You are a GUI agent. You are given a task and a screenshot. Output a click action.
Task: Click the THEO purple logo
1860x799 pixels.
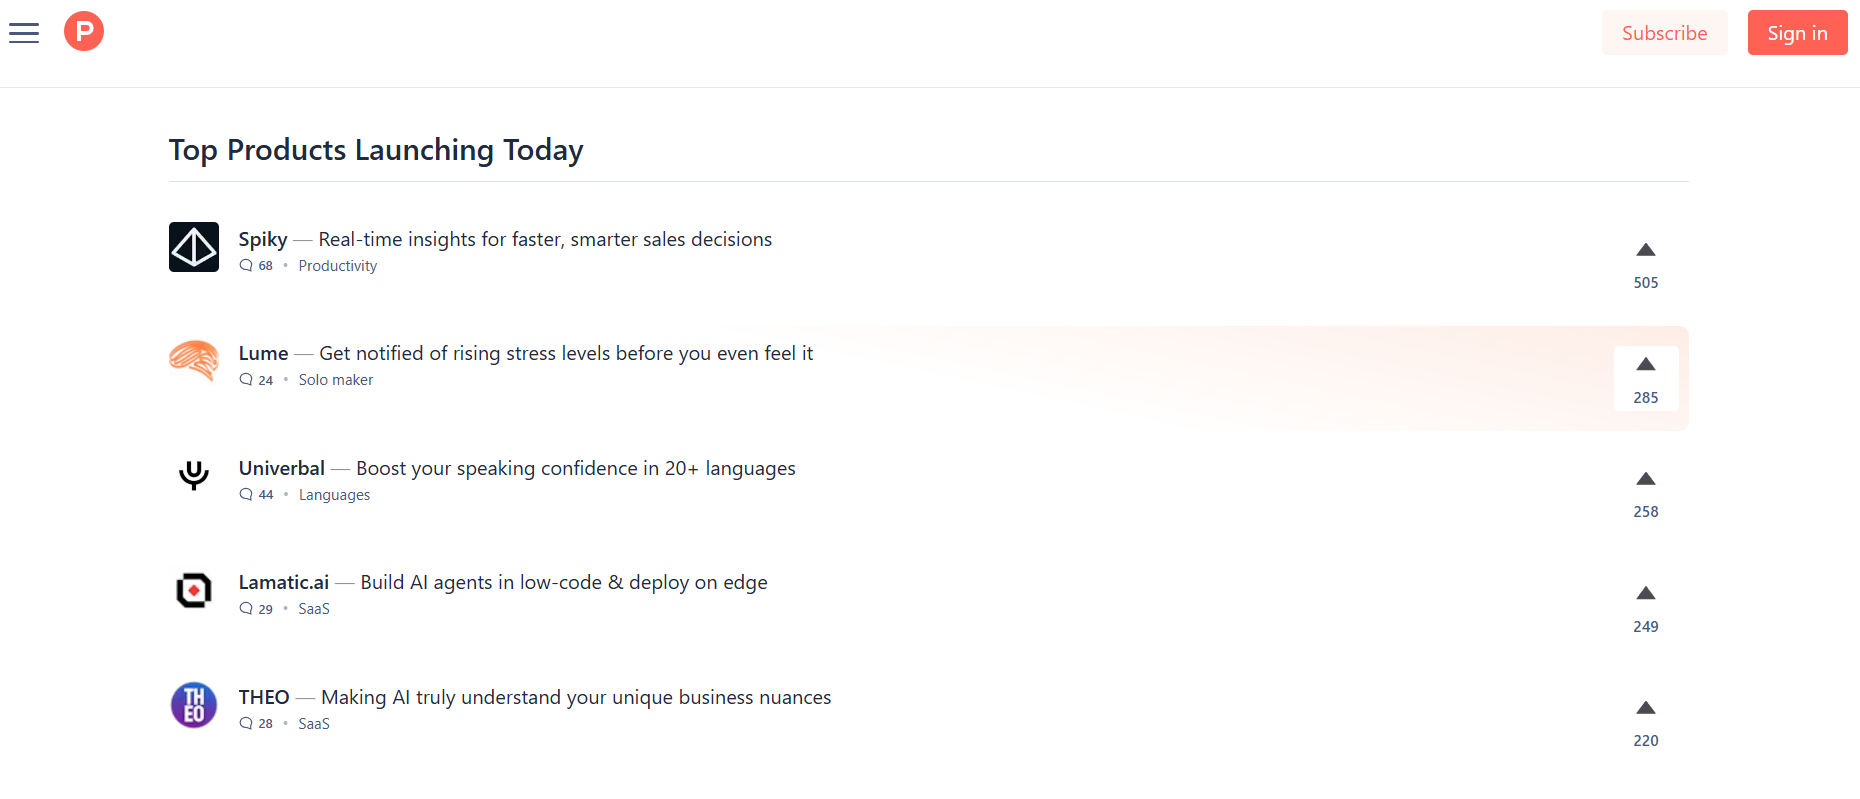[x=194, y=705]
